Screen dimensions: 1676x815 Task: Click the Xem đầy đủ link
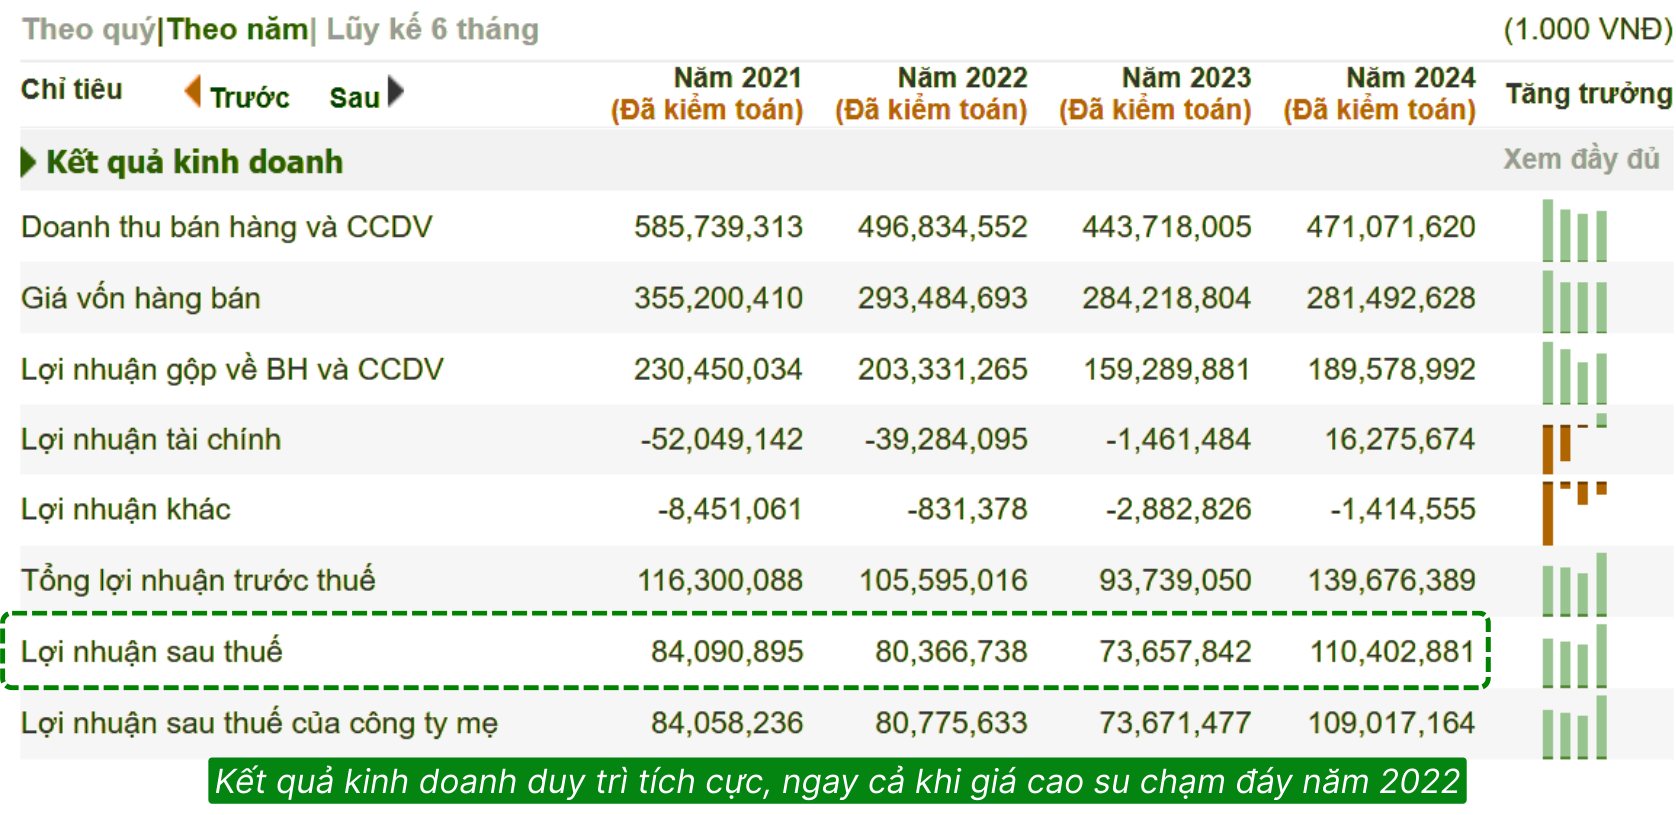(1580, 159)
